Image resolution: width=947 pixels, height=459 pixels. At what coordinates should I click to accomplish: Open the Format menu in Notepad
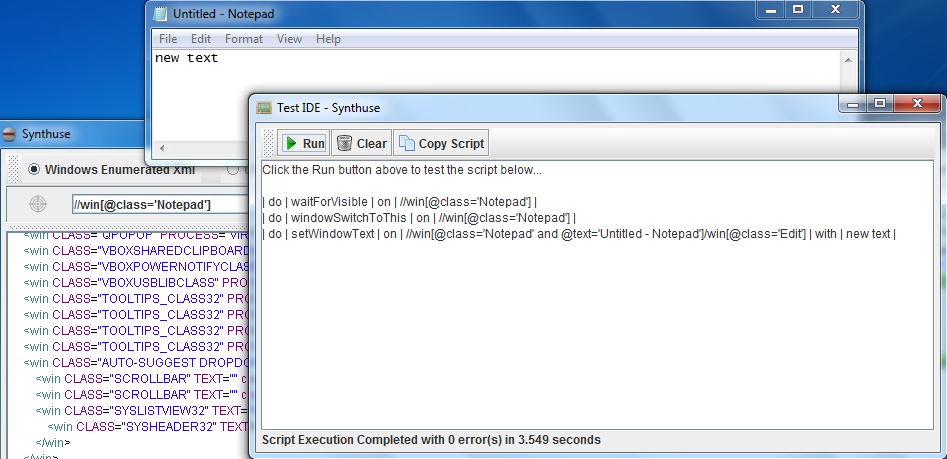244,39
